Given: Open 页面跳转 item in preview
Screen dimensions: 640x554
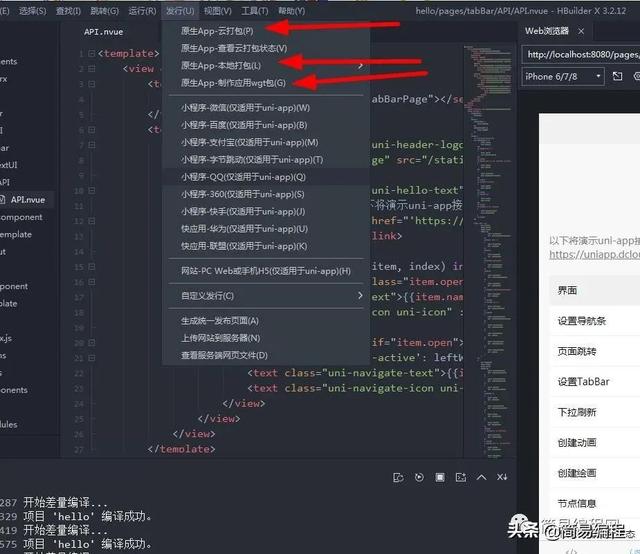Looking at the screenshot, I should (595, 351).
